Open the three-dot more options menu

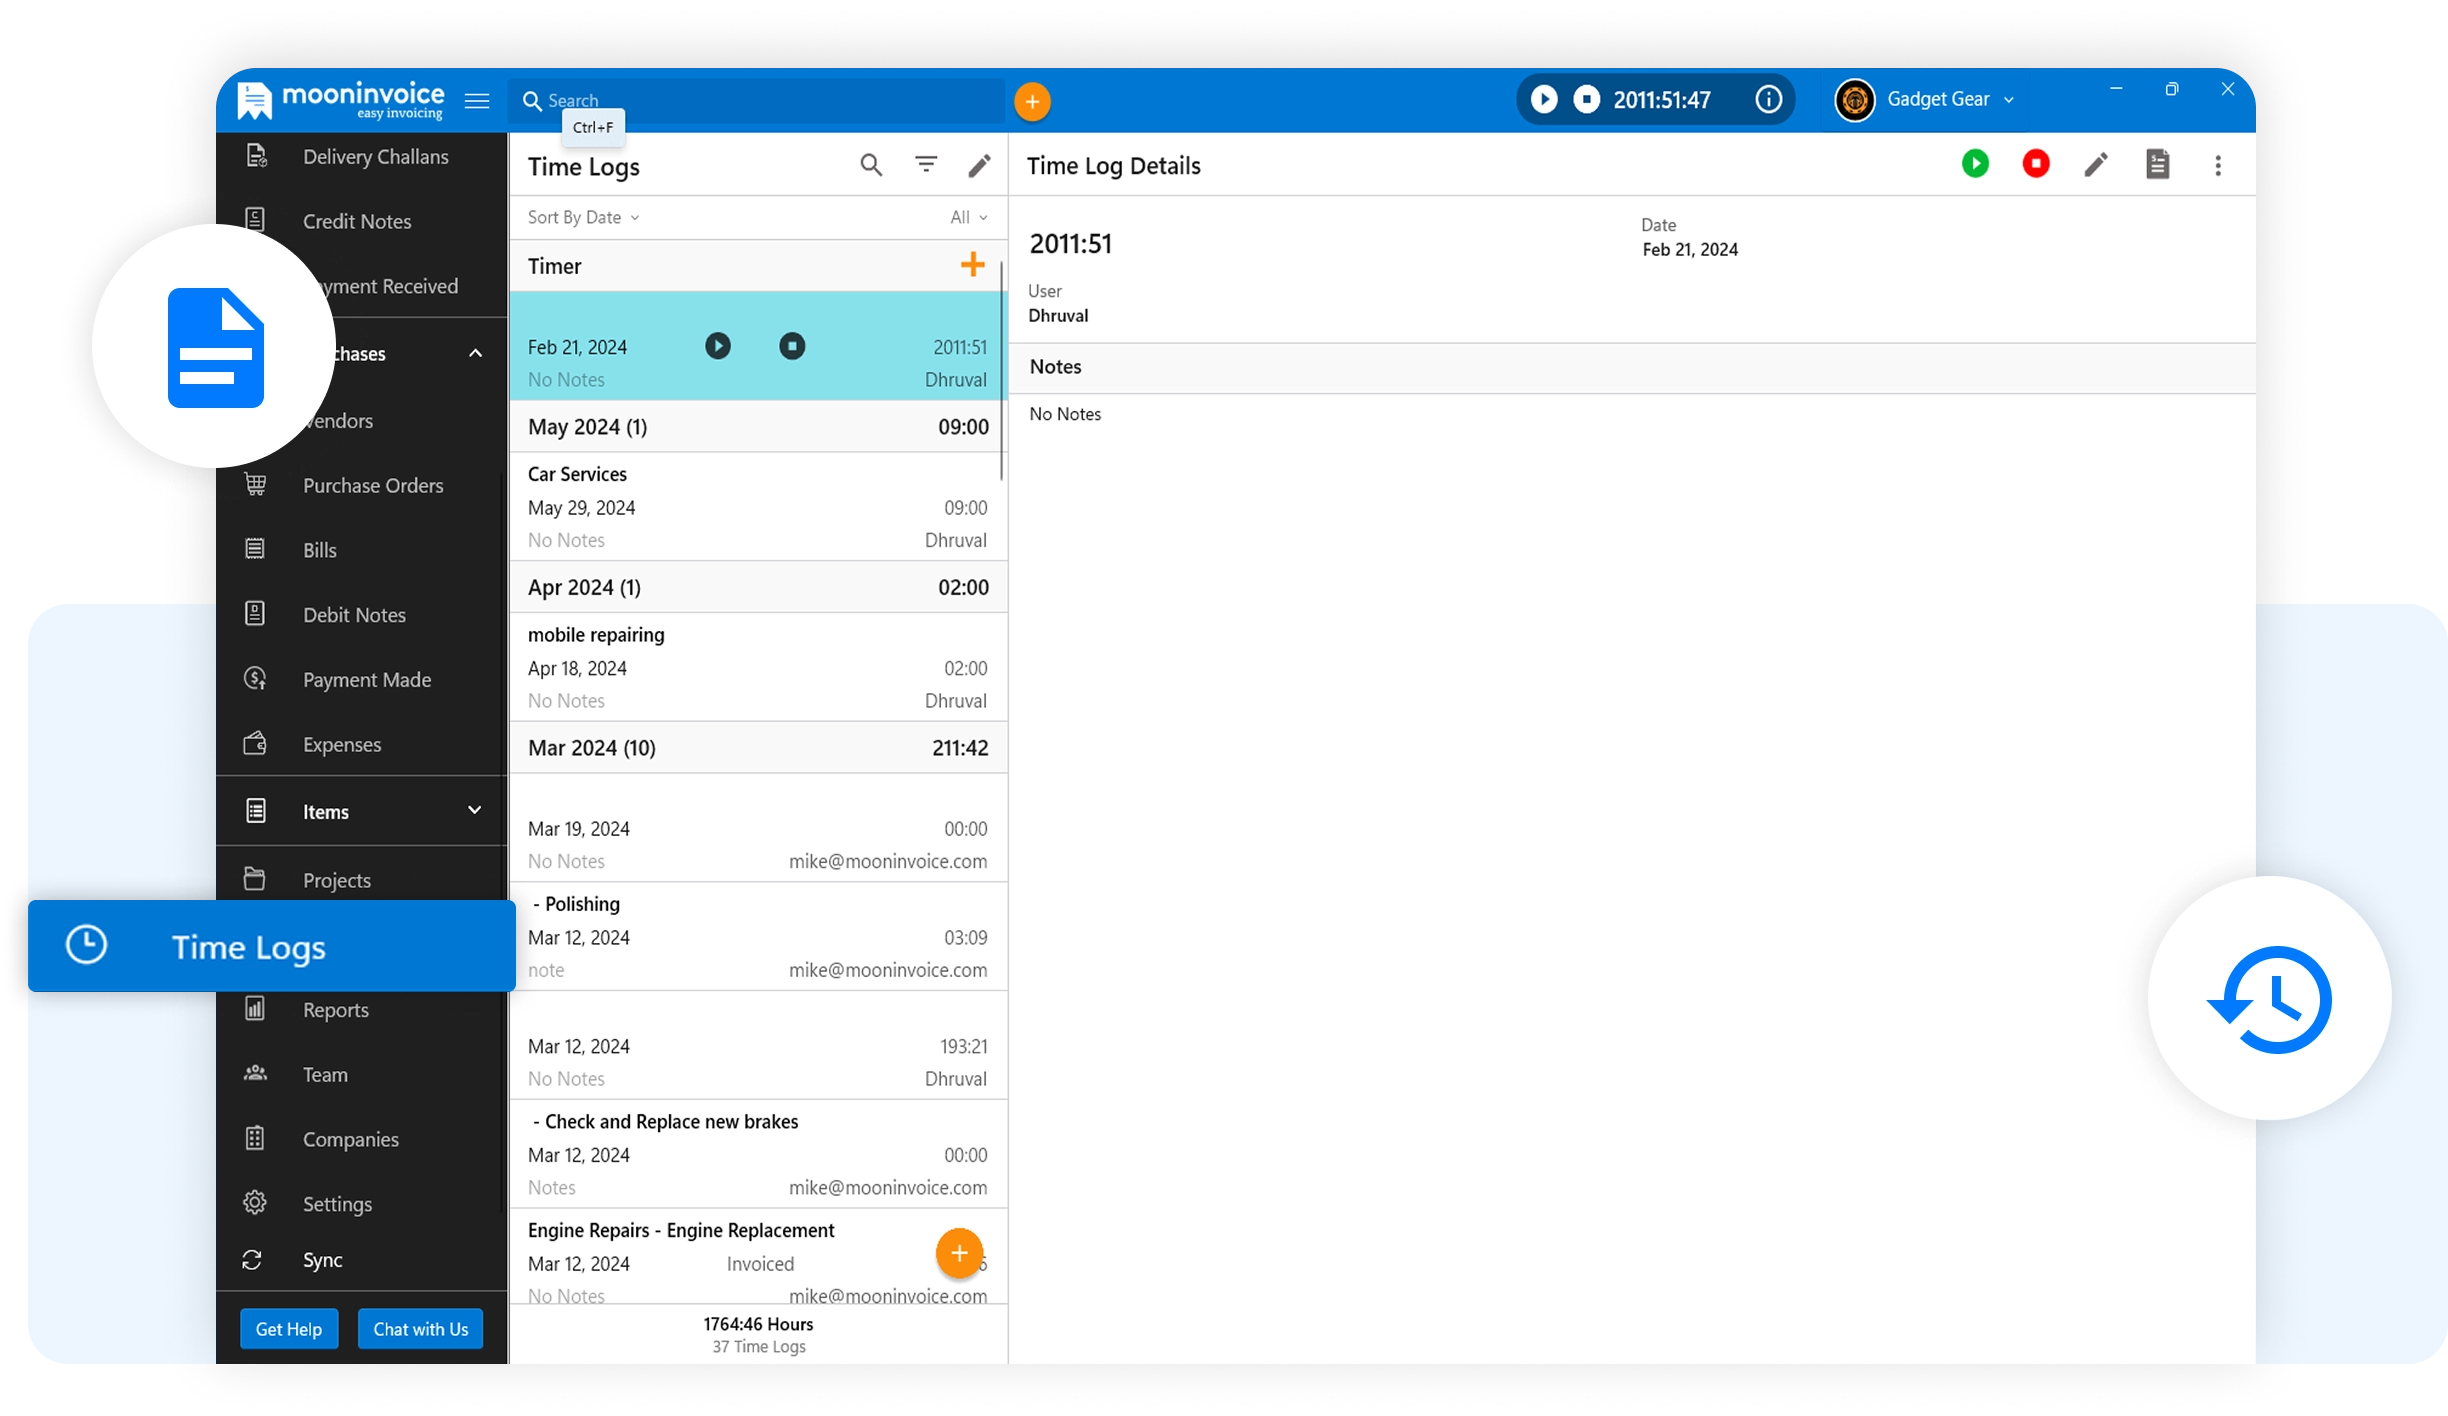point(2218,165)
